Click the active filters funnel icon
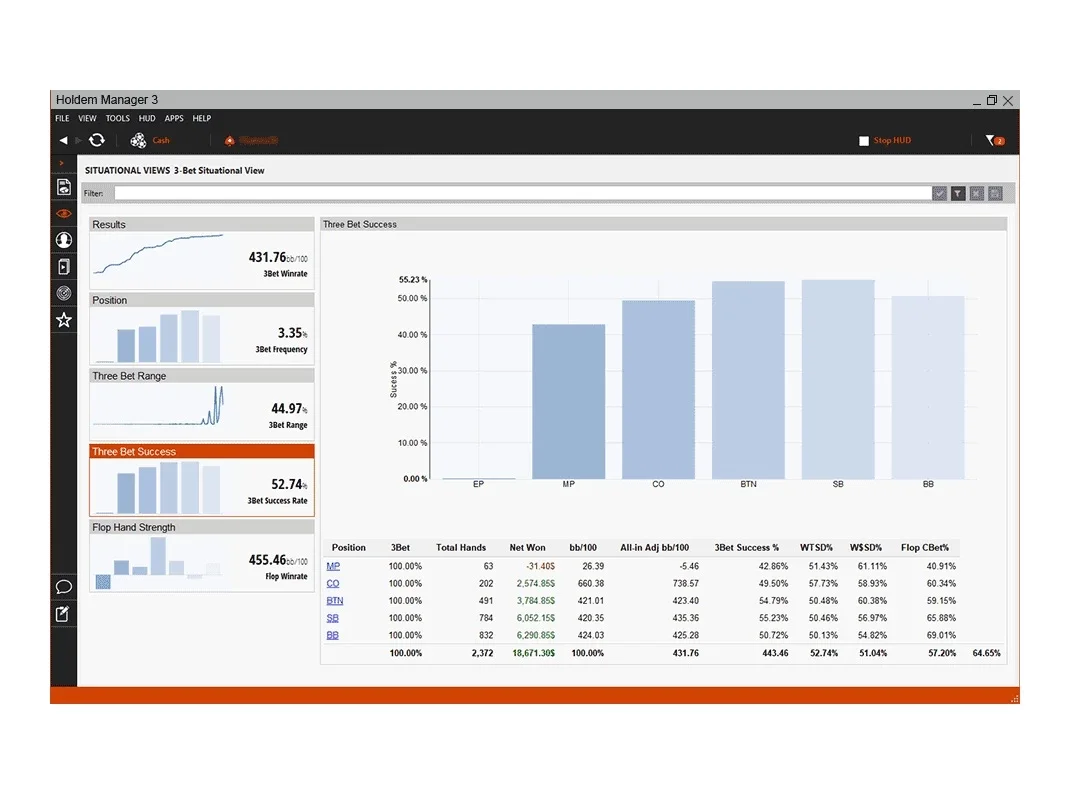 click(x=995, y=140)
